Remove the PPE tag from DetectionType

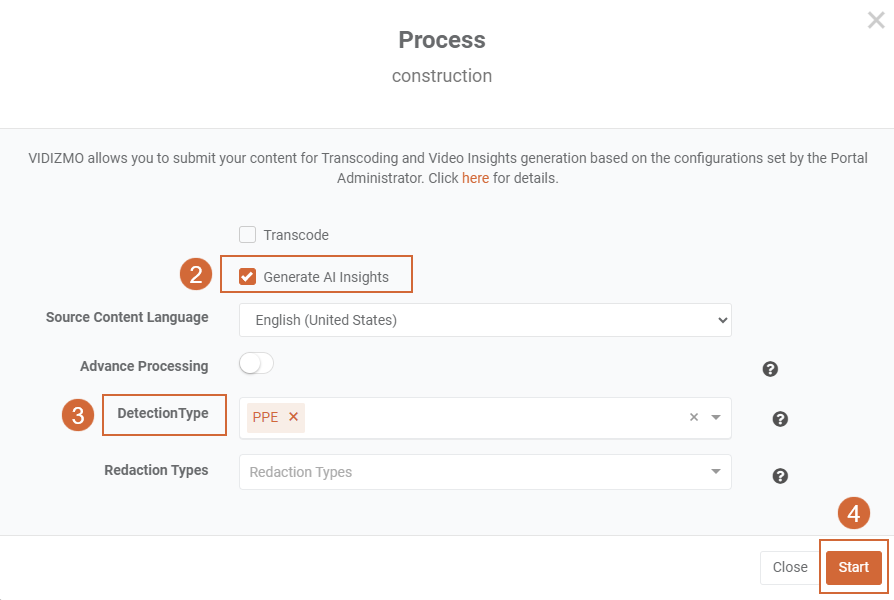293,417
